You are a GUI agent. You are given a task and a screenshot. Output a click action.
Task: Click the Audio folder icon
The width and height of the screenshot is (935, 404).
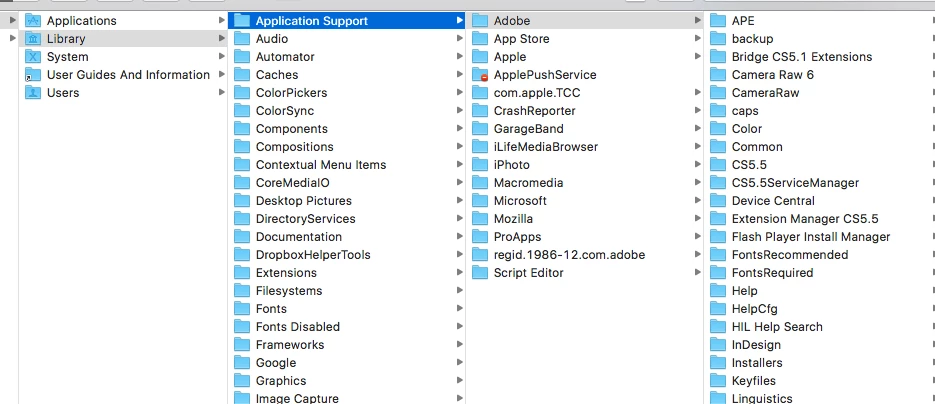click(x=242, y=39)
